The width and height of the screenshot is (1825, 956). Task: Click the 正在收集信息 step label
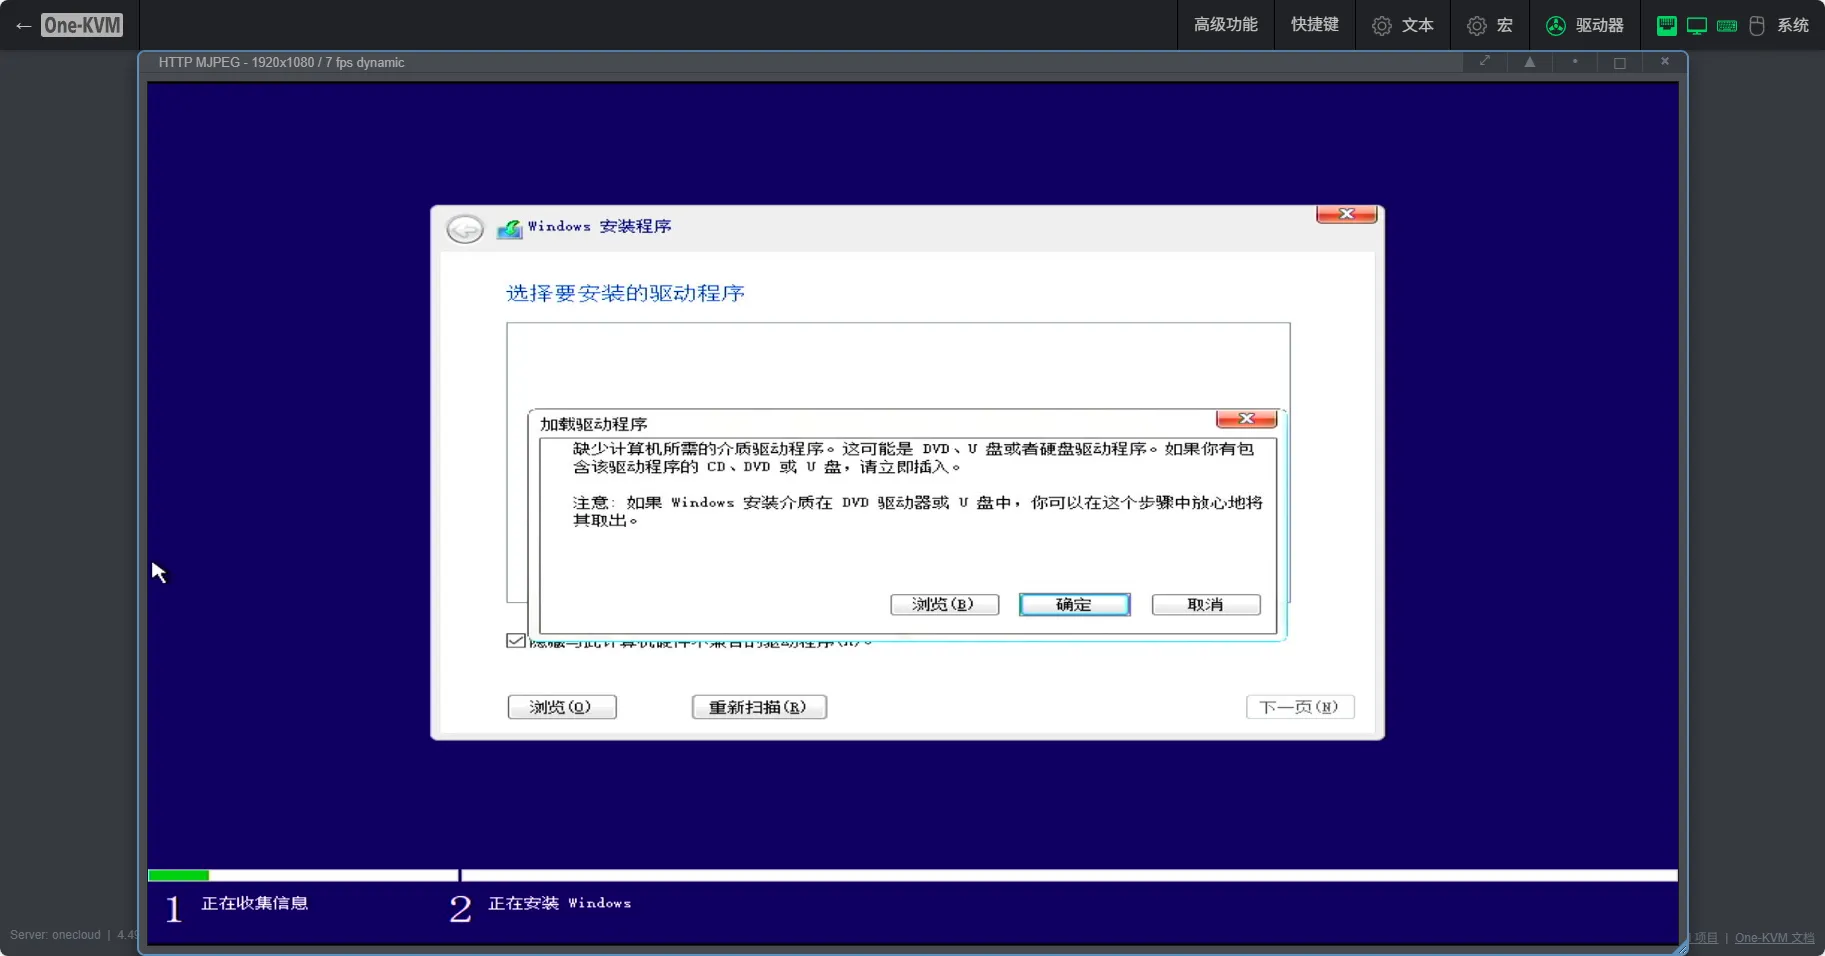point(255,903)
